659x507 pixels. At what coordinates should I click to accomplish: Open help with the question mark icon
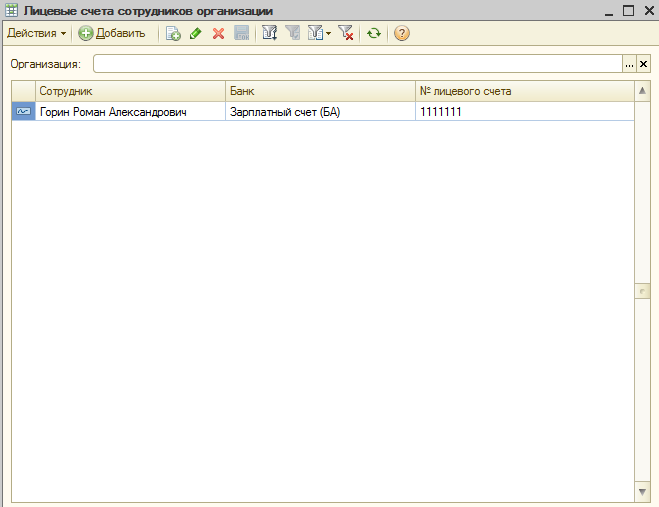click(x=401, y=33)
